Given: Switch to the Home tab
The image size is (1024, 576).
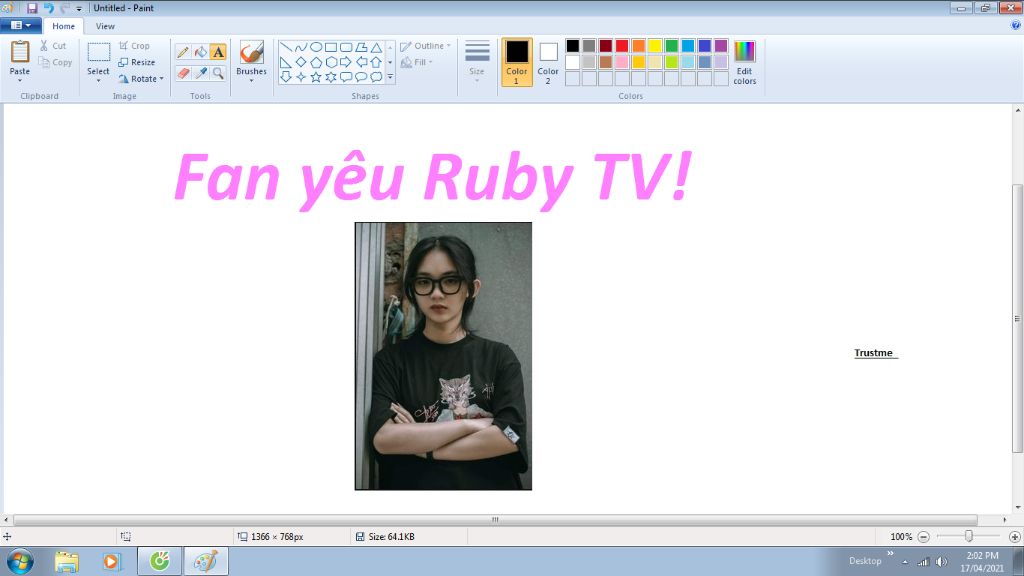Looking at the screenshot, I should pyautogui.click(x=63, y=26).
